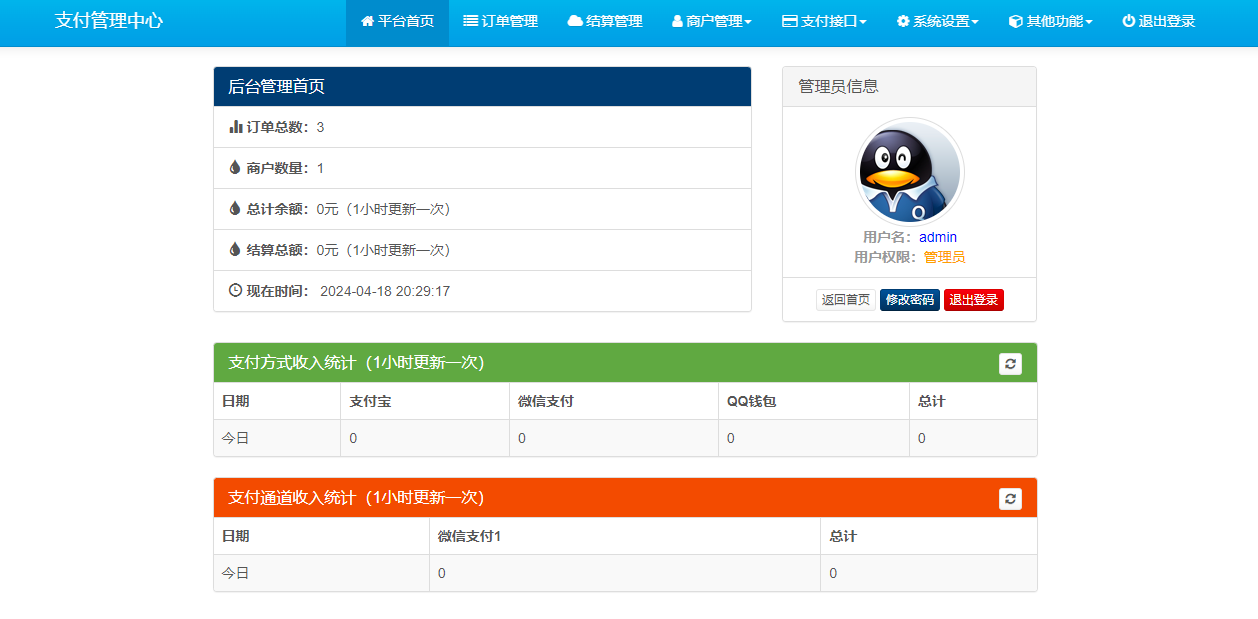Click the 支付管理中心 brand title
The width and height of the screenshot is (1258, 619).
click(109, 21)
